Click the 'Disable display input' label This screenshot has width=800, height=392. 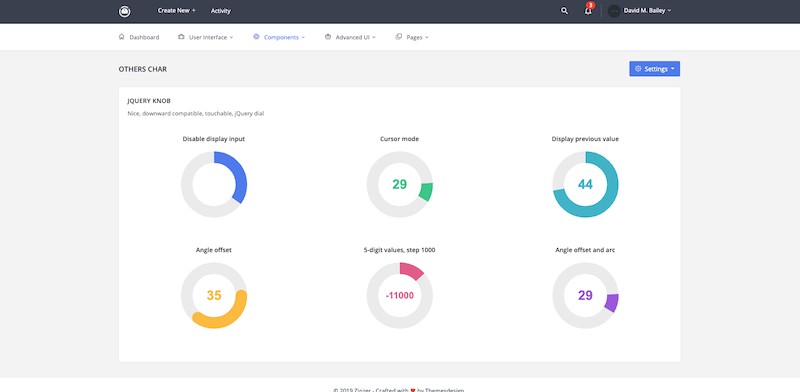214,139
